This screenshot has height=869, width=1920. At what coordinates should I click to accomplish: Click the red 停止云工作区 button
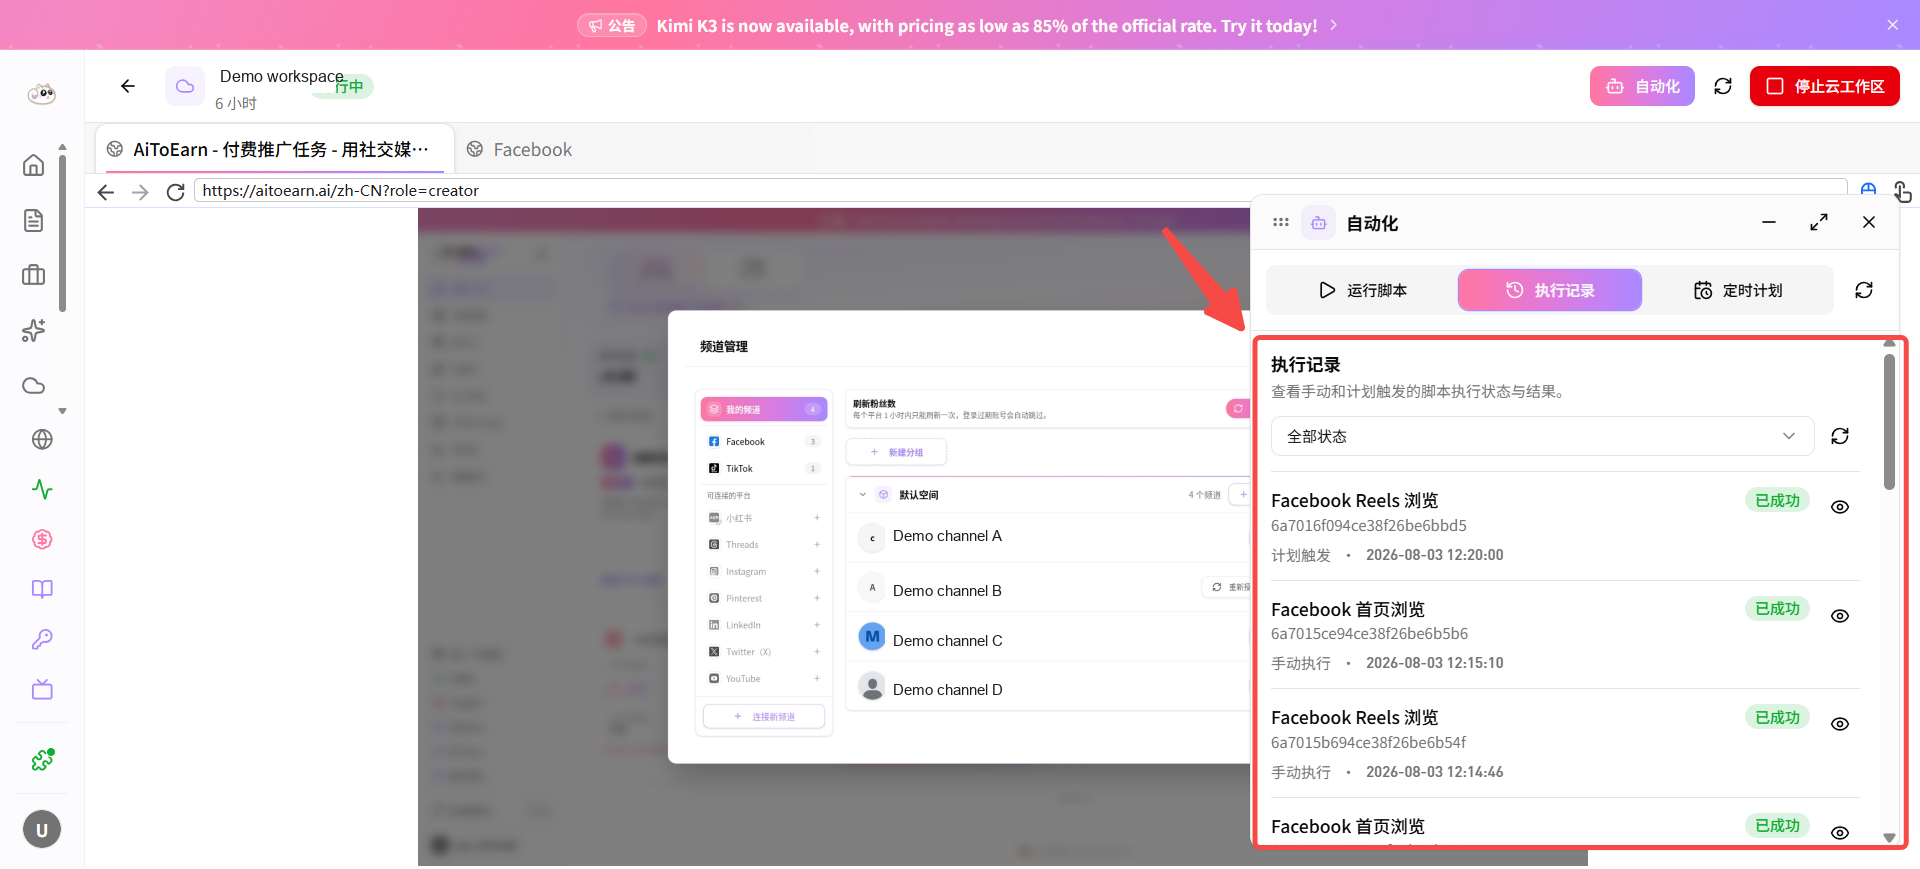[1825, 86]
